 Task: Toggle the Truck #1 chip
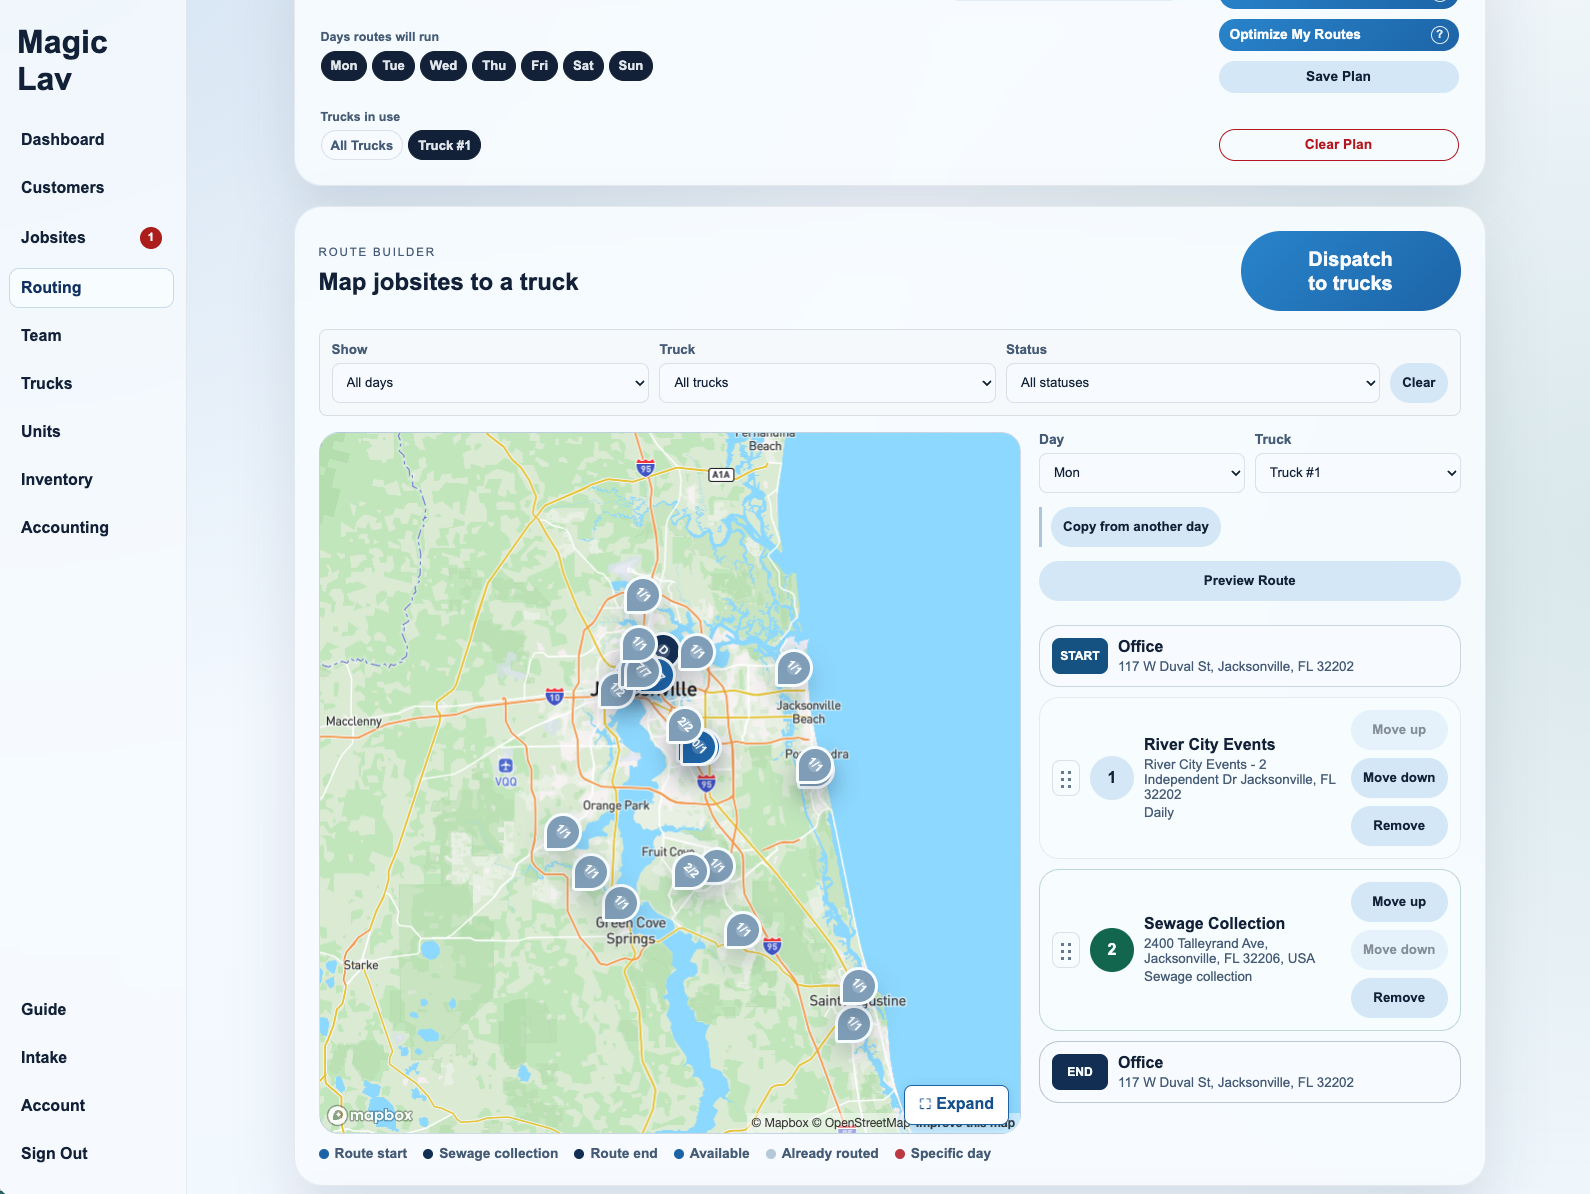click(x=445, y=146)
